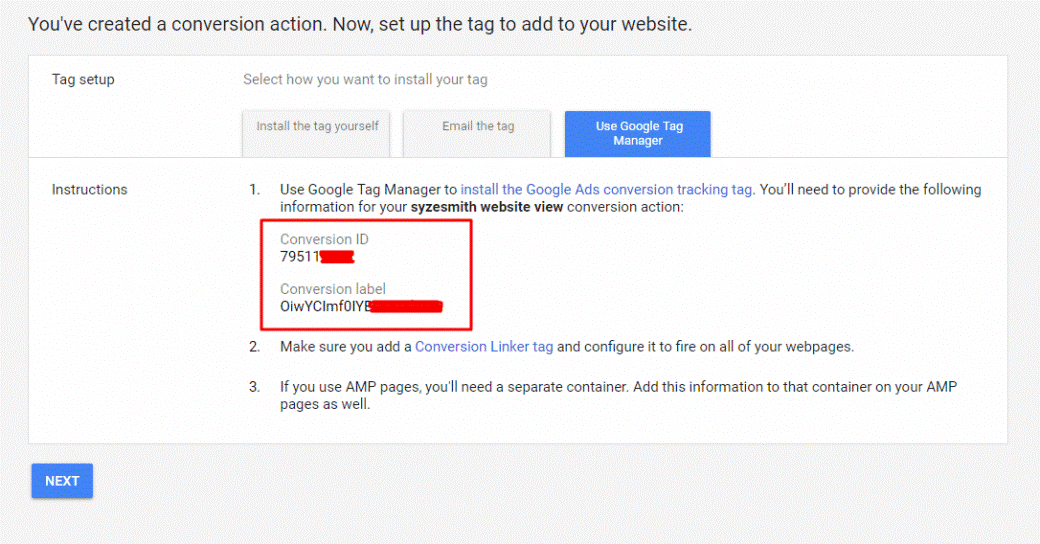The height and width of the screenshot is (544, 1040).
Task: Click the Conversion ID value starting 79511
Action: 317,257
